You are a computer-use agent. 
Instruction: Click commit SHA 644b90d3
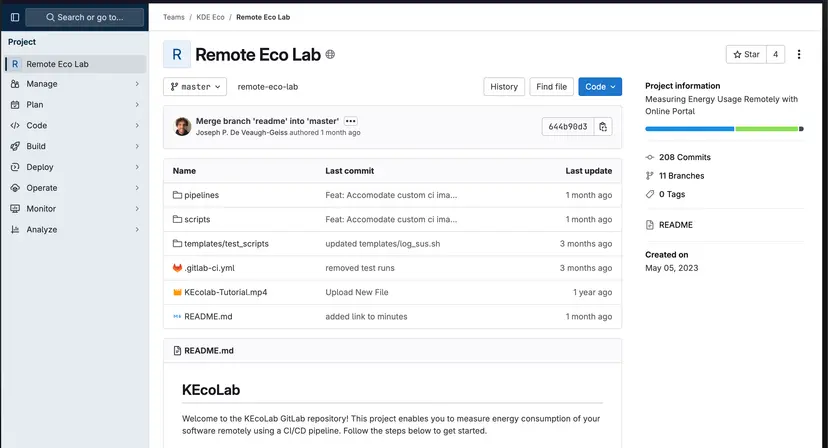point(568,127)
